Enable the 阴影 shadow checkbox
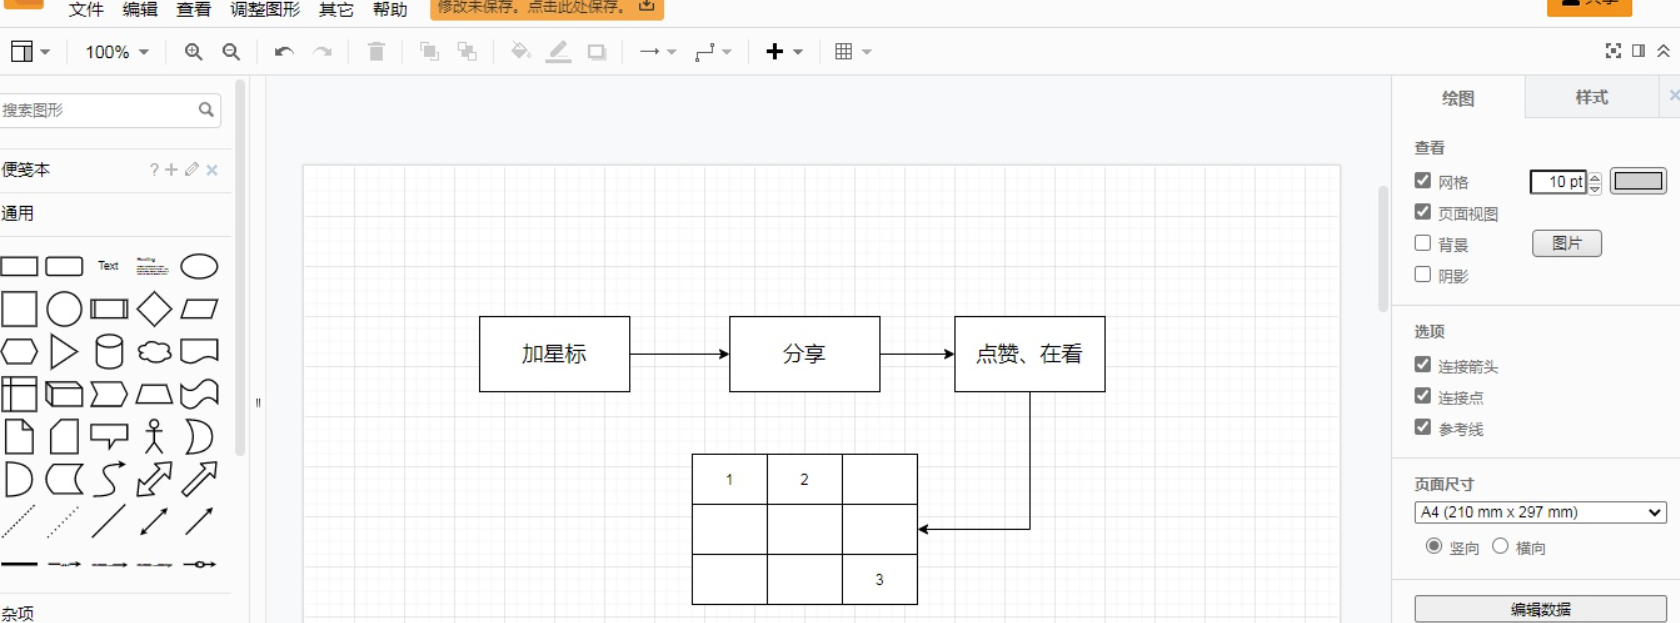 (x=1423, y=275)
